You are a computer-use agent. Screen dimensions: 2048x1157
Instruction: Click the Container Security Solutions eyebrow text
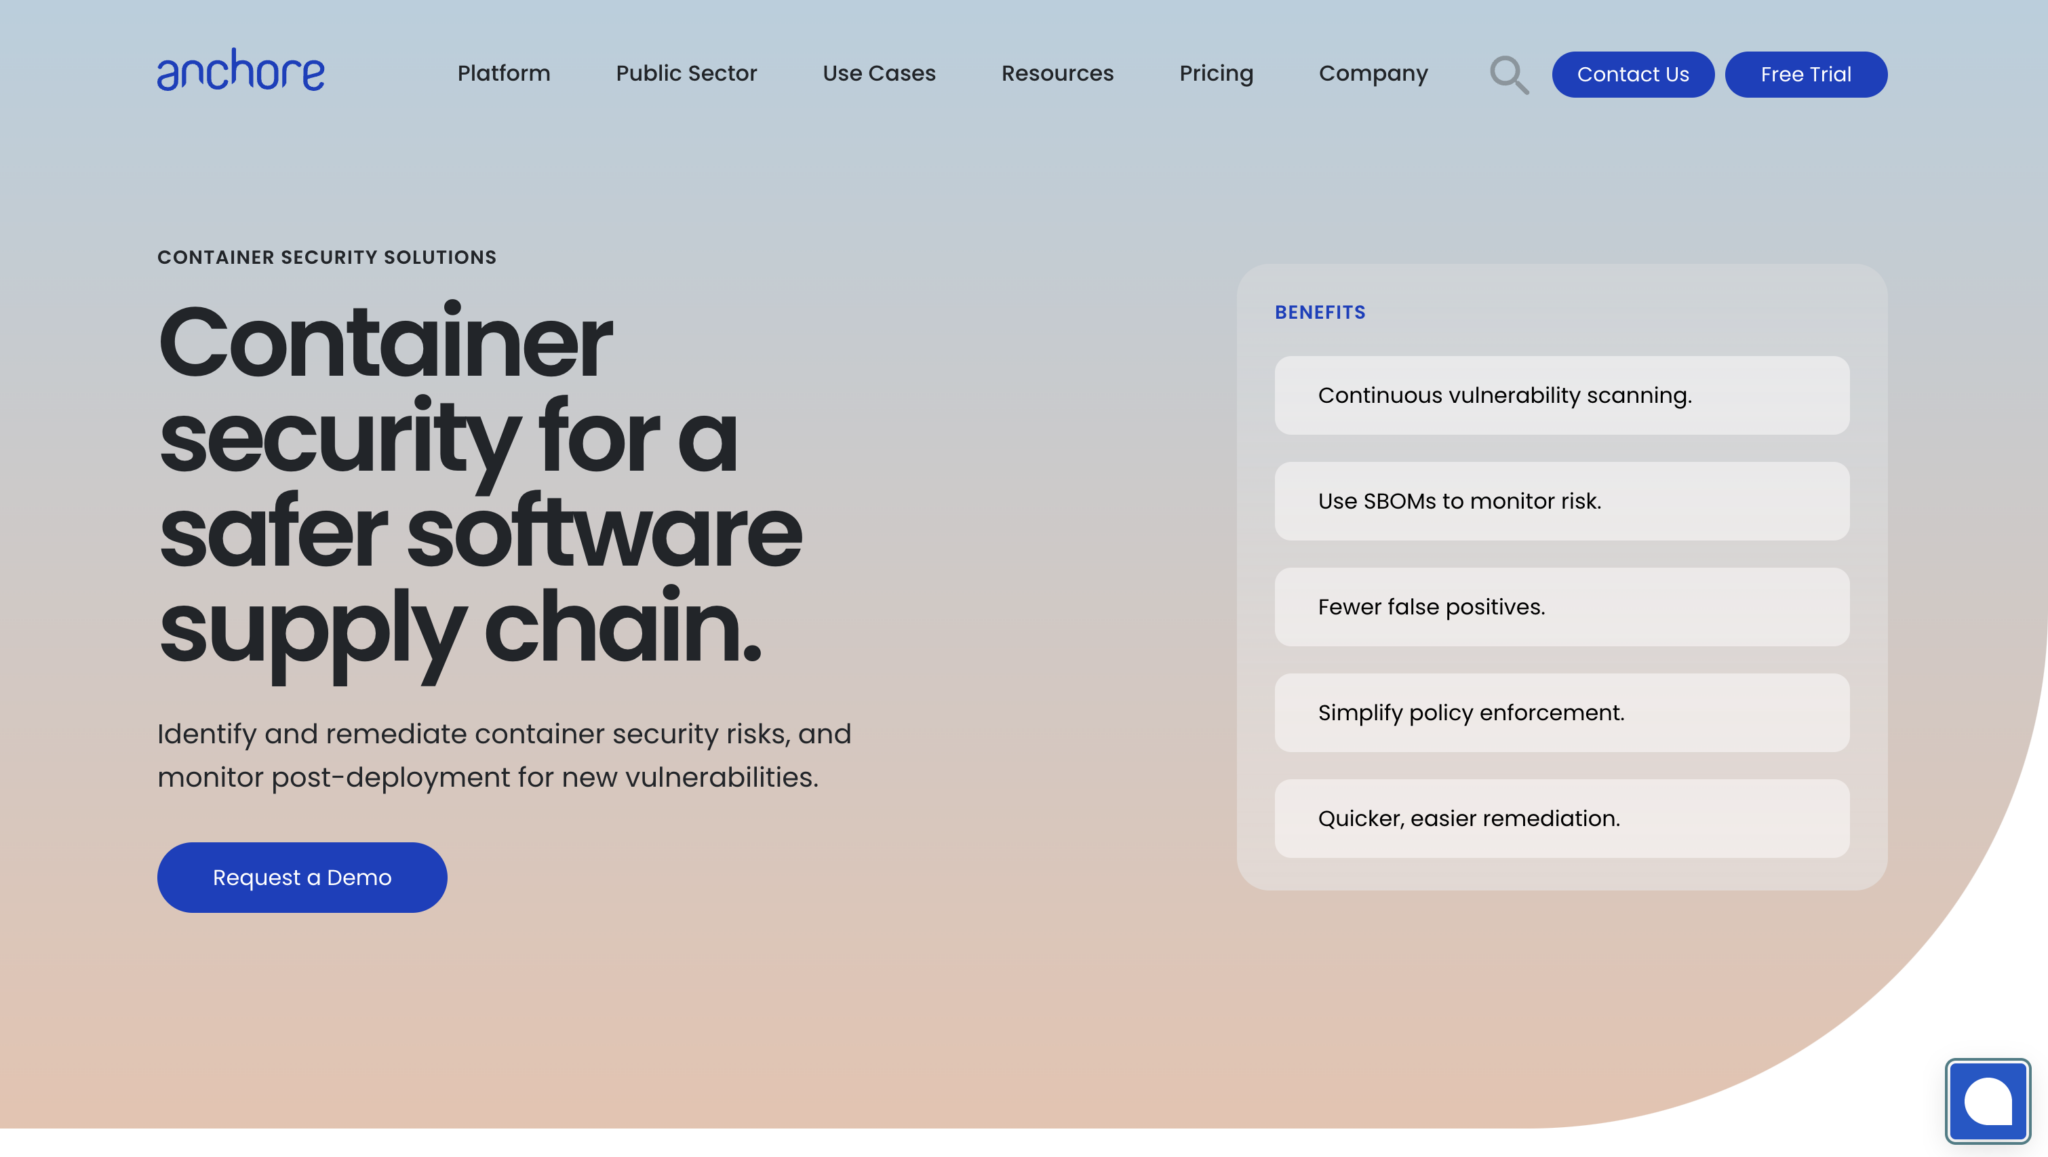[x=326, y=257]
